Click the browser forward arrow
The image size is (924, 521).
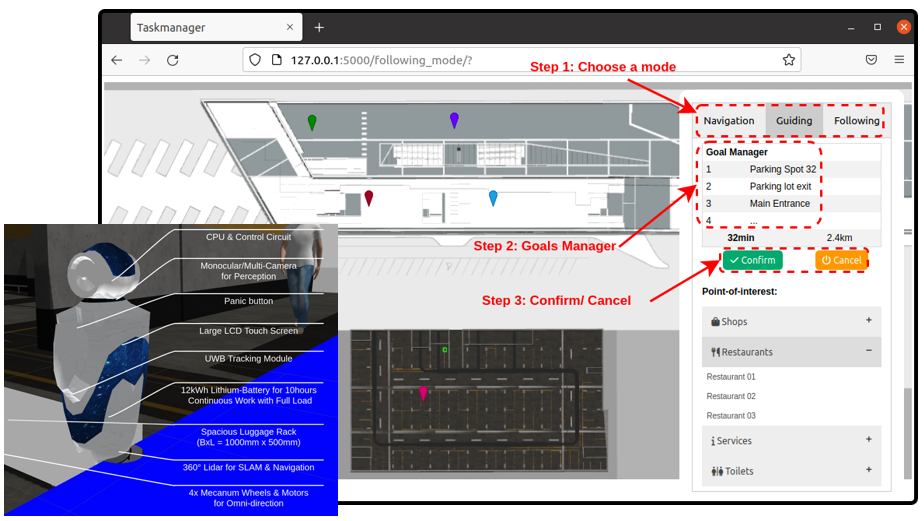pyautogui.click(x=144, y=60)
